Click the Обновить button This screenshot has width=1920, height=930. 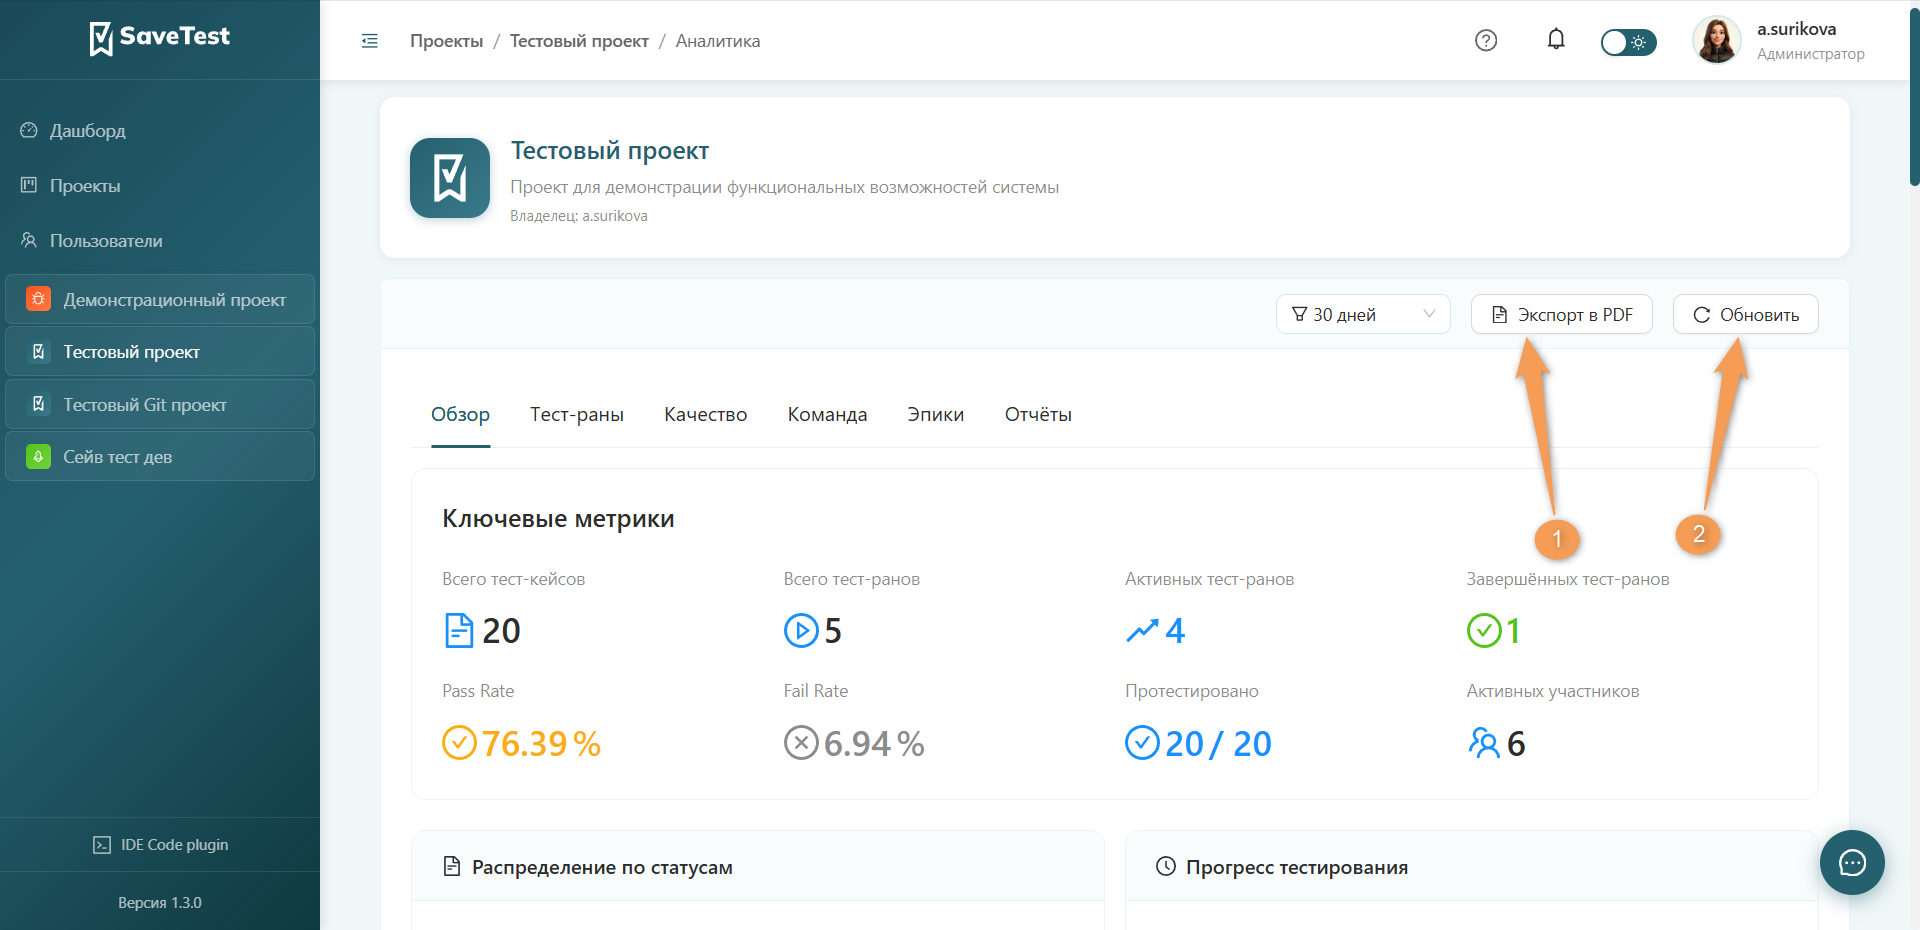tap(1745, 314)
